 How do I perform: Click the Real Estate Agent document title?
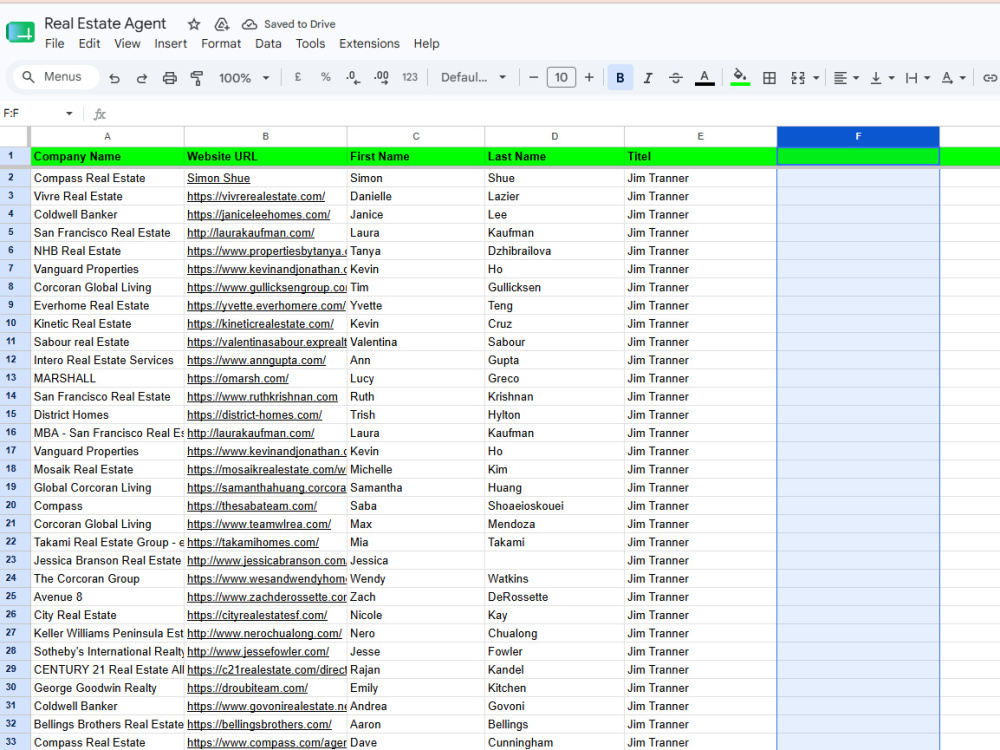click(x=105, y=24)
